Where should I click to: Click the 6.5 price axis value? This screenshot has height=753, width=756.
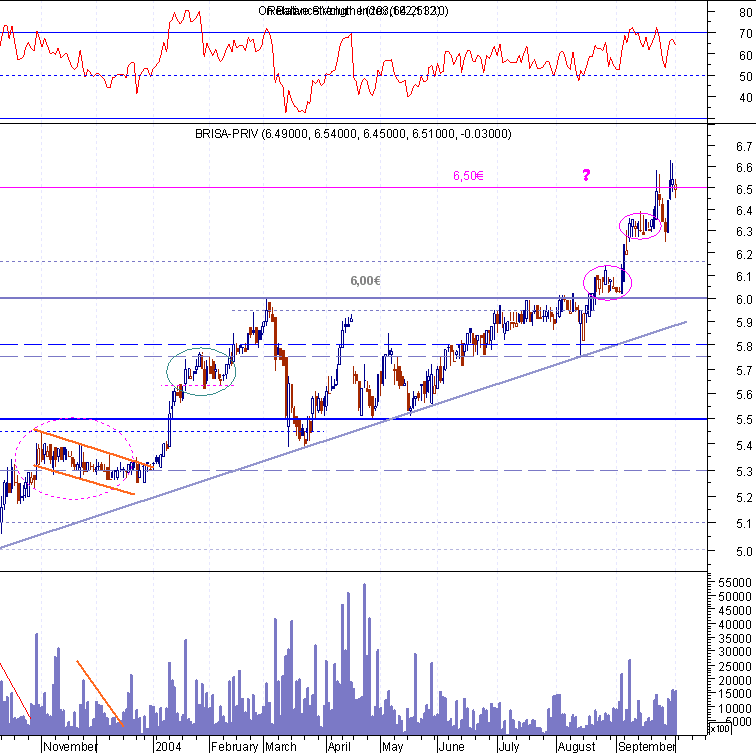744,189
